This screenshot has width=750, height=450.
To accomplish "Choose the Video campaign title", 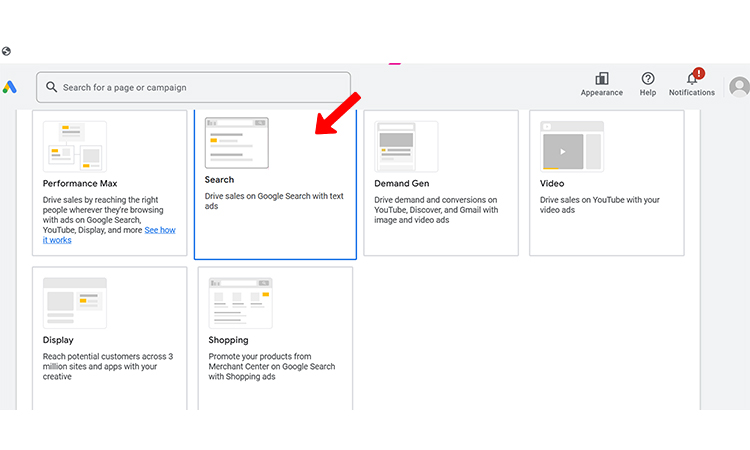I will [x=552, y=184].
